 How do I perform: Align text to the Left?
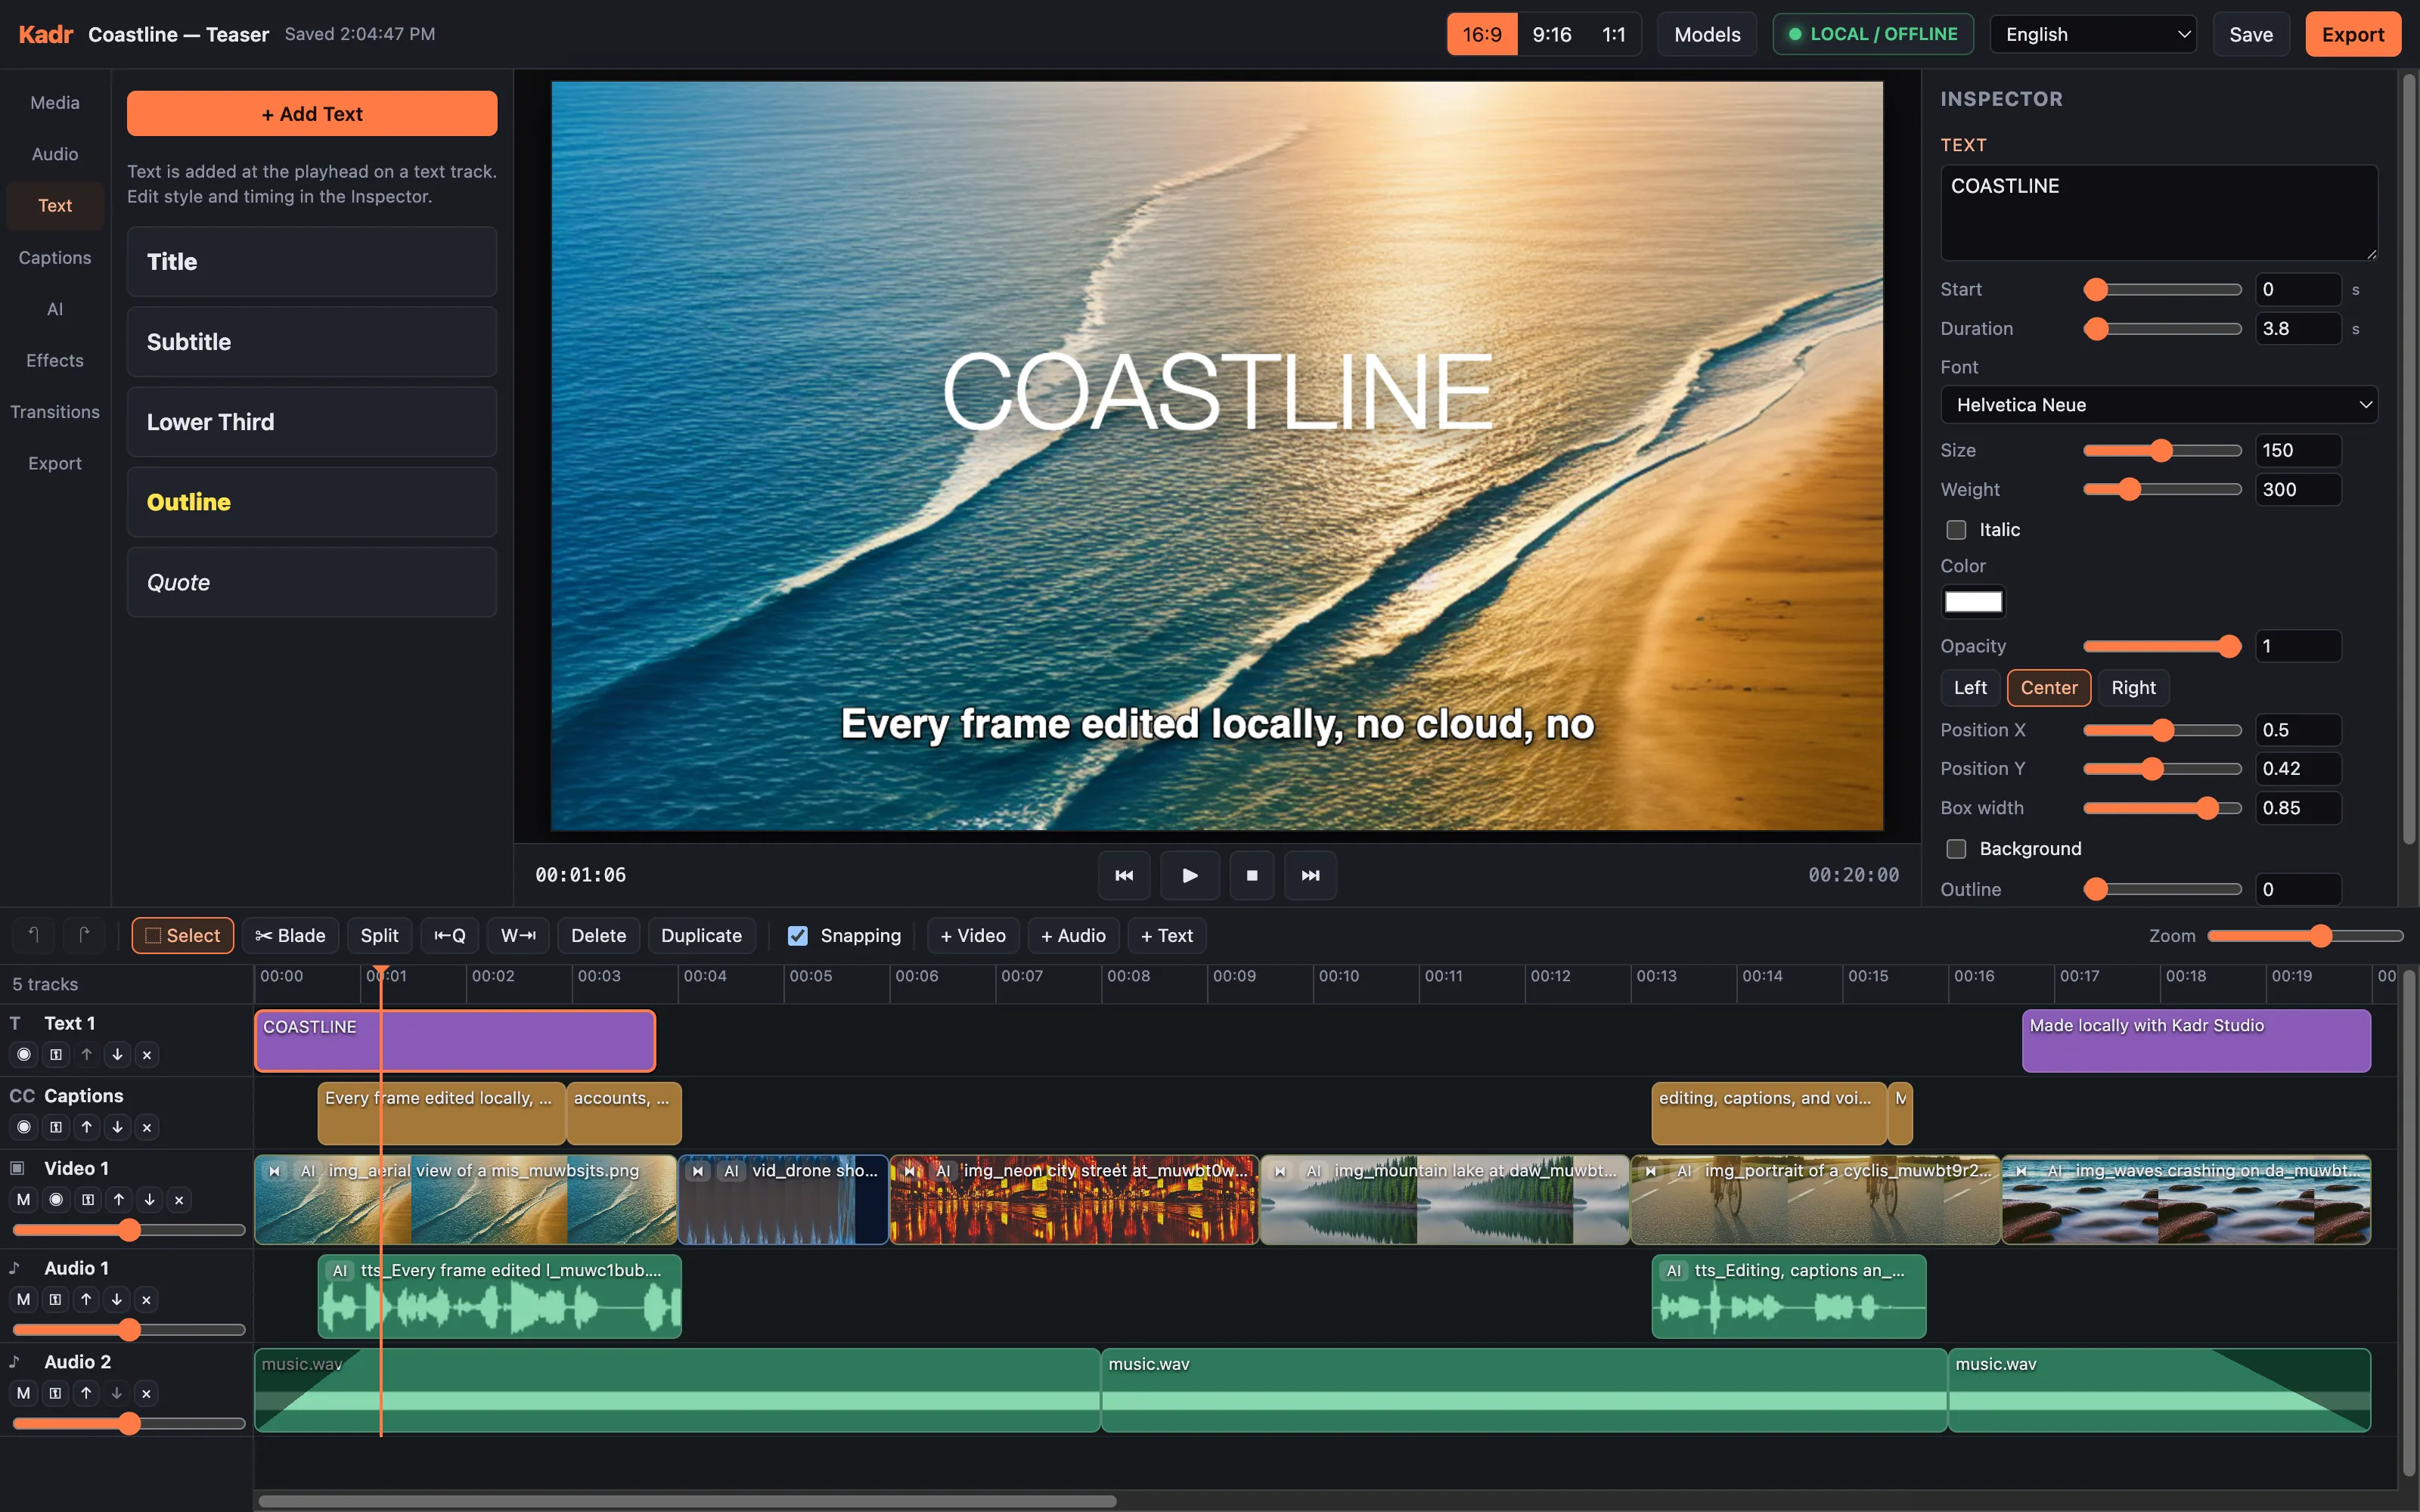[1970, 687]
